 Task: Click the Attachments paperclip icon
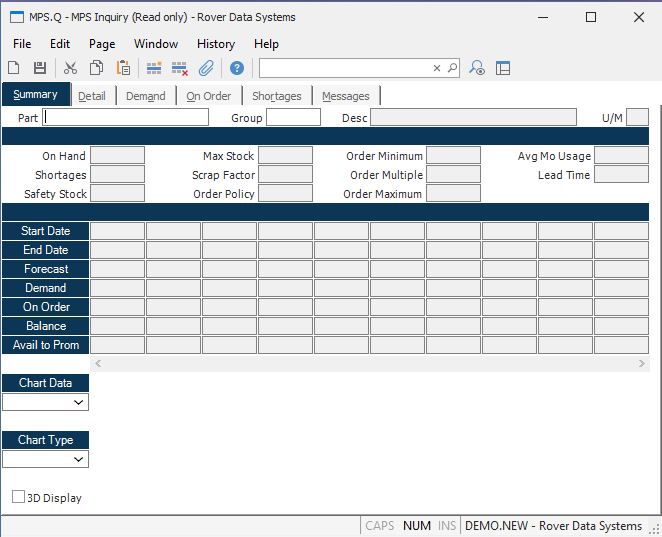click(x=206, y=68)
